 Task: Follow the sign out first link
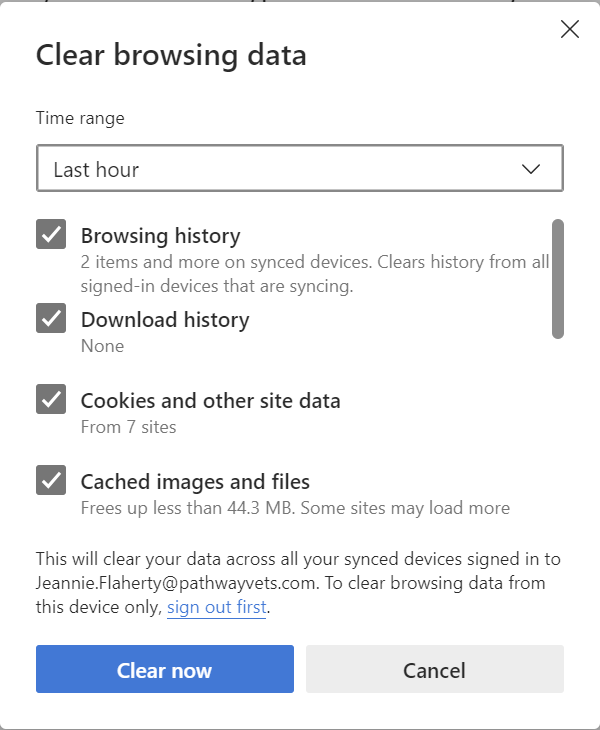[216, 608]
